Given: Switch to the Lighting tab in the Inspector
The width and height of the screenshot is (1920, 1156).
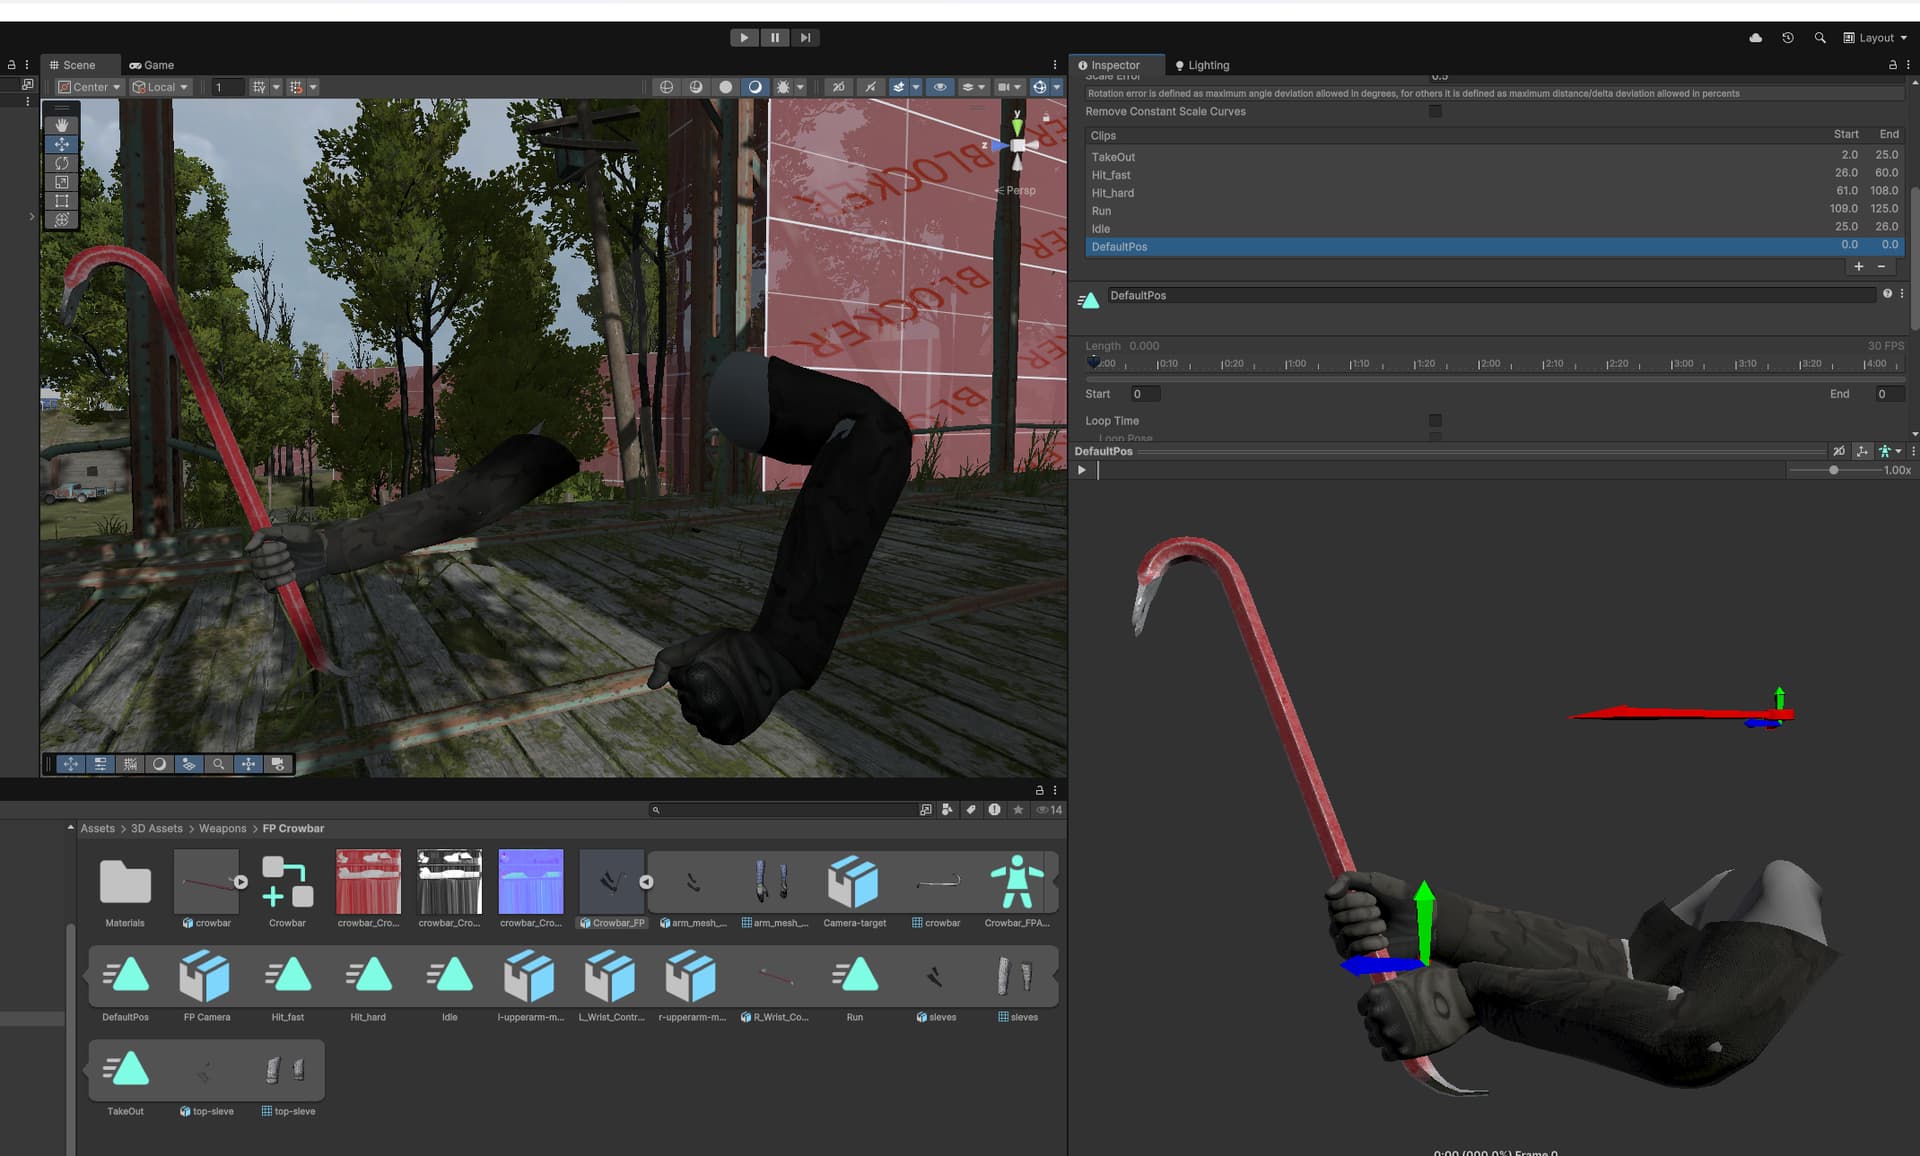Looking at the screenshot, I should [1202, 64].
